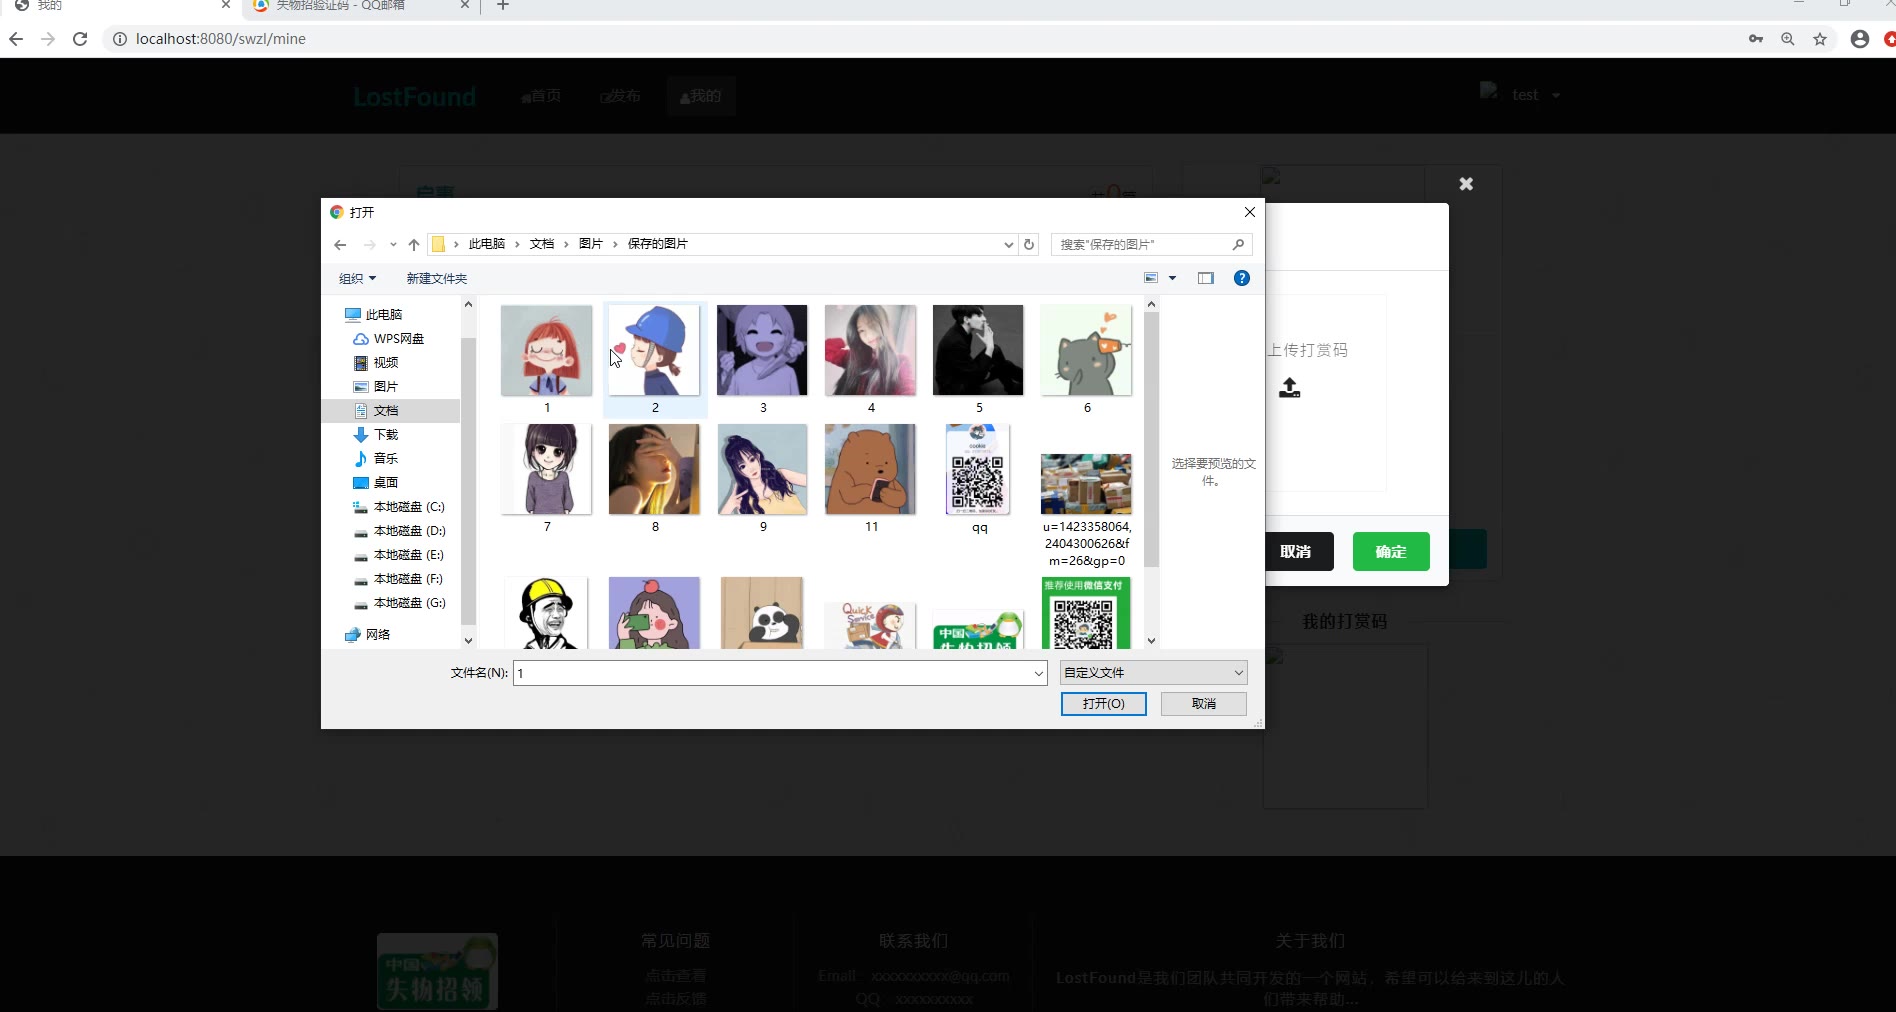
Task: Open view options dropdown arrow
Action: (1173, 278)
